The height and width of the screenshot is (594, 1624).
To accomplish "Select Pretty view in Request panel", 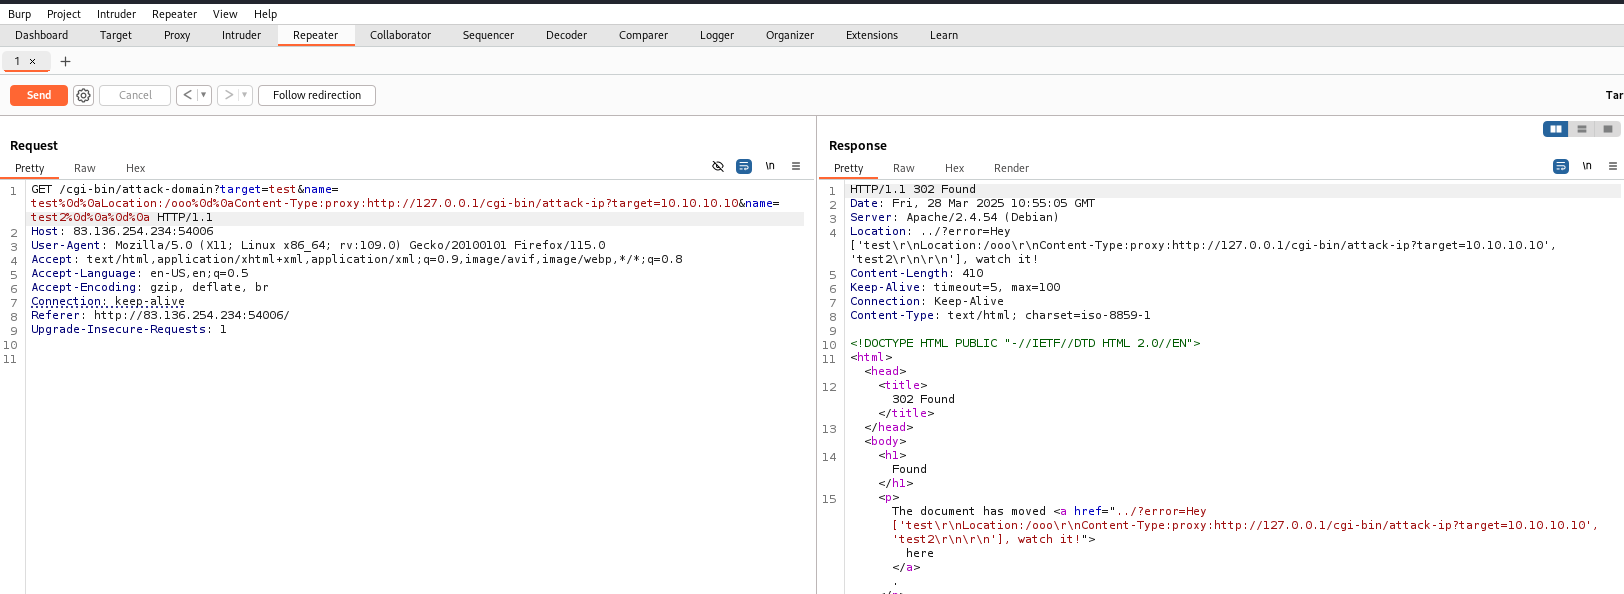I will (x=30, y=168).
